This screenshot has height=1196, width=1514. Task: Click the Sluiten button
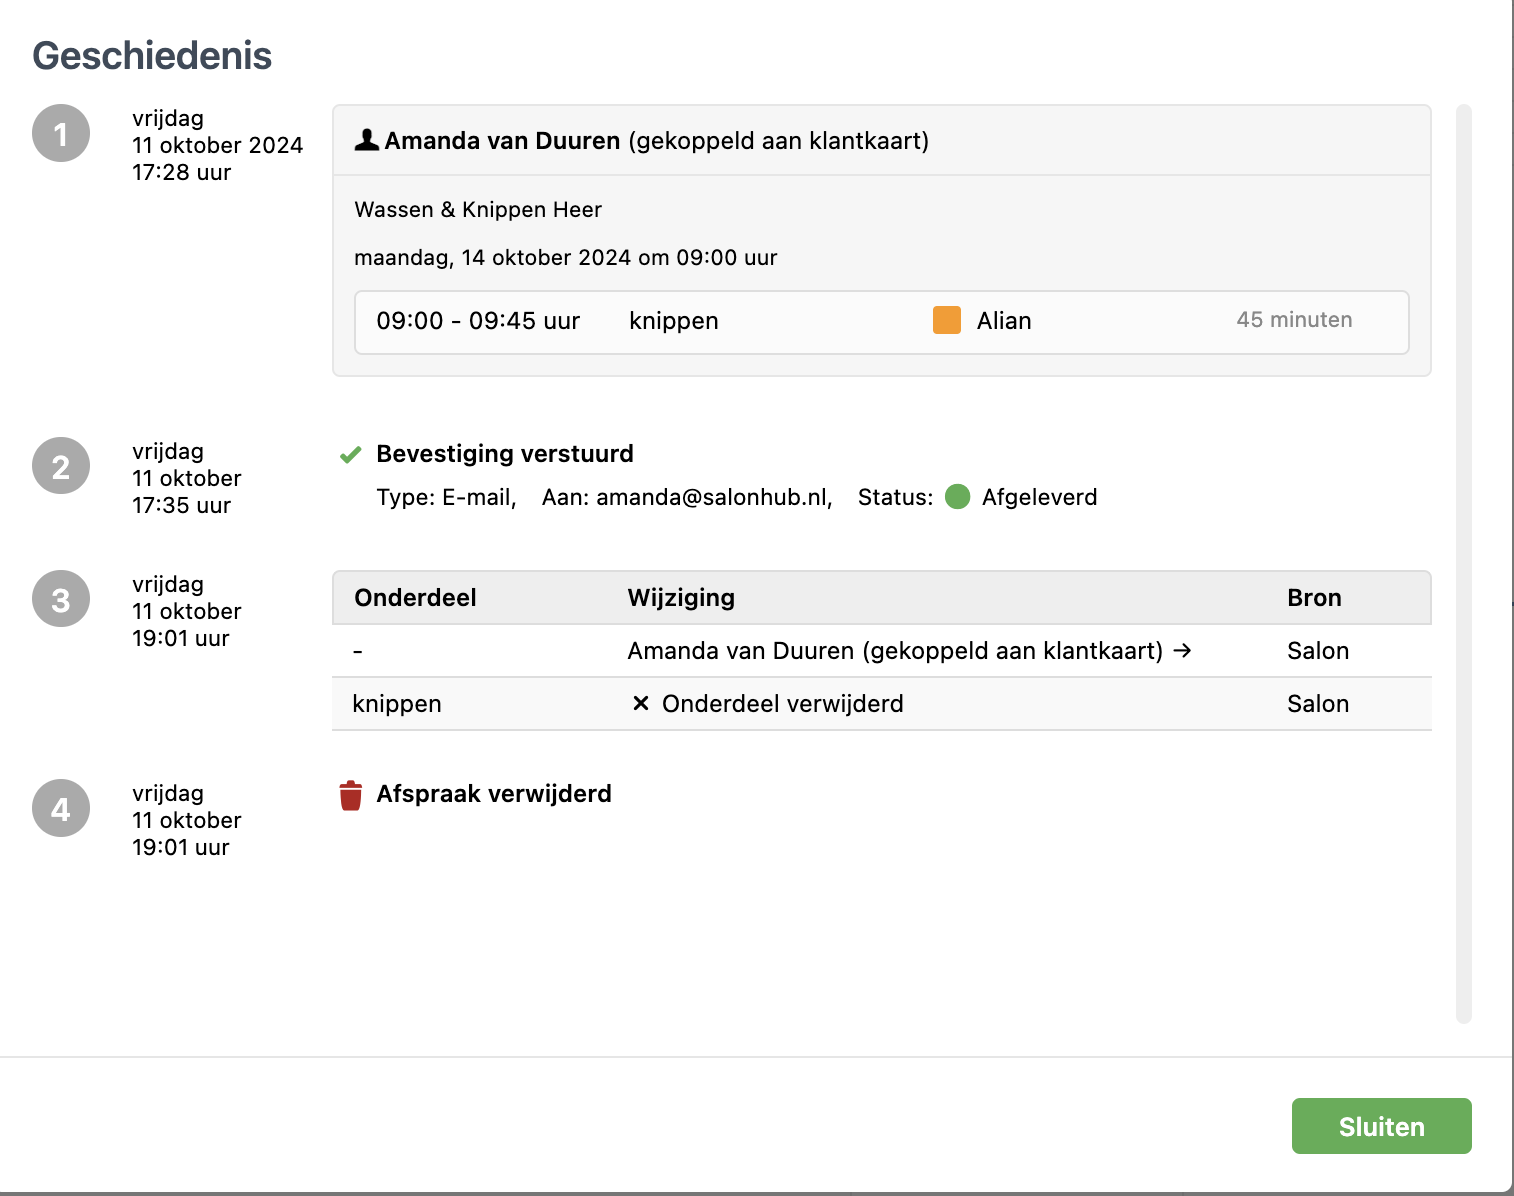pos(1380,1126)
